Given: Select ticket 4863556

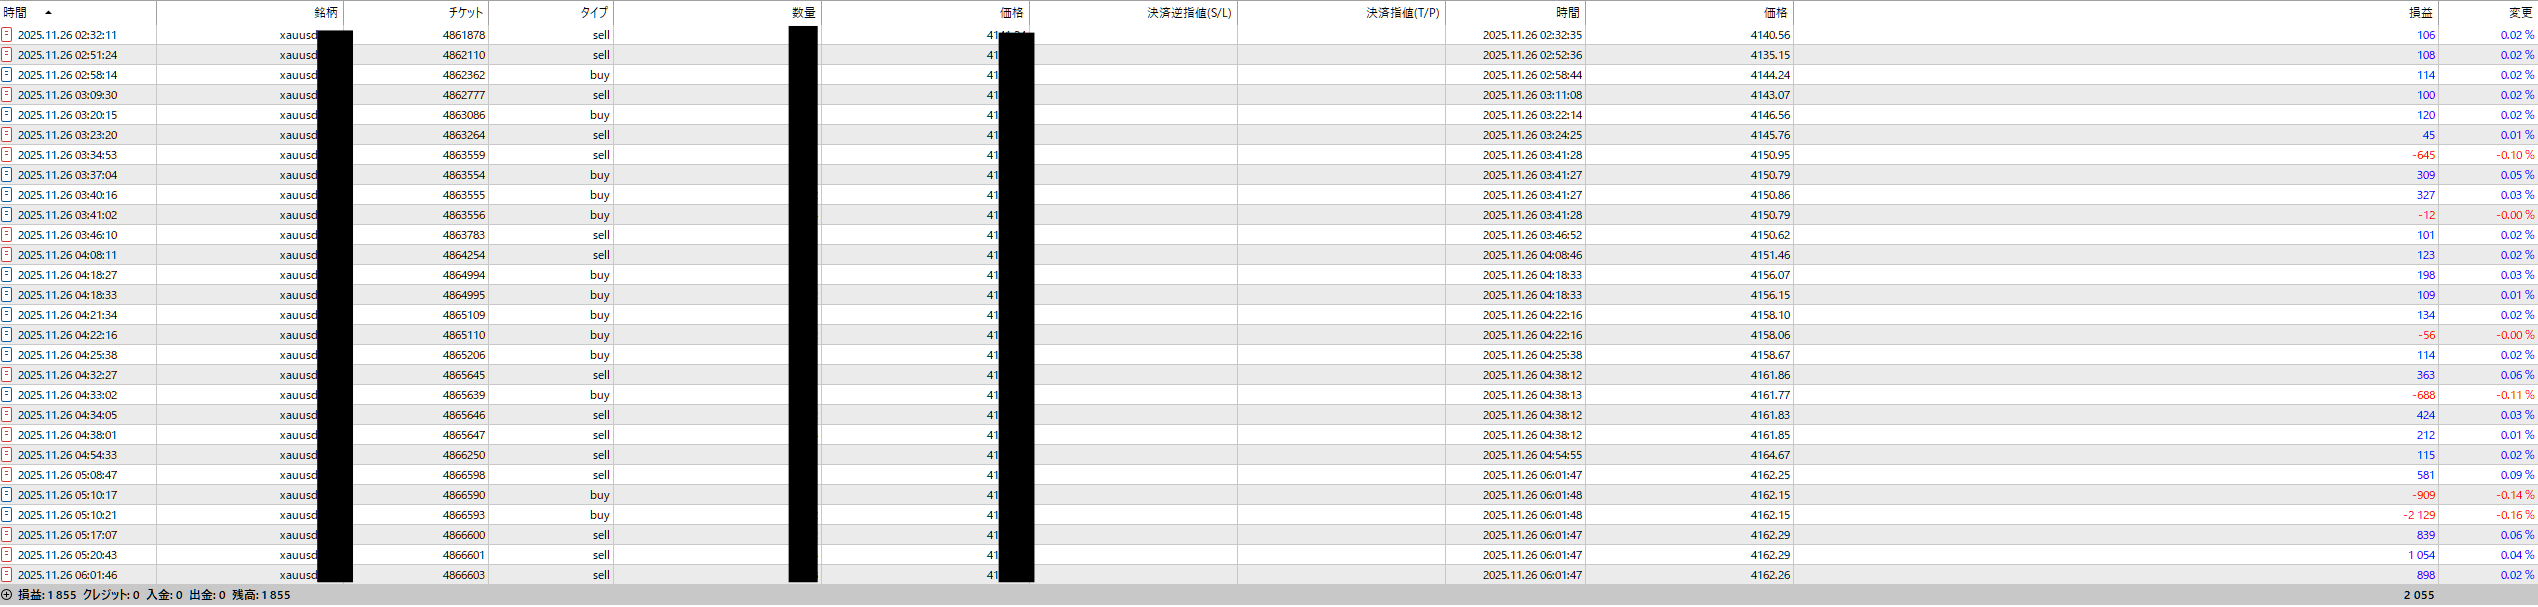Looking at the screenshot, I should click(464, 215).
